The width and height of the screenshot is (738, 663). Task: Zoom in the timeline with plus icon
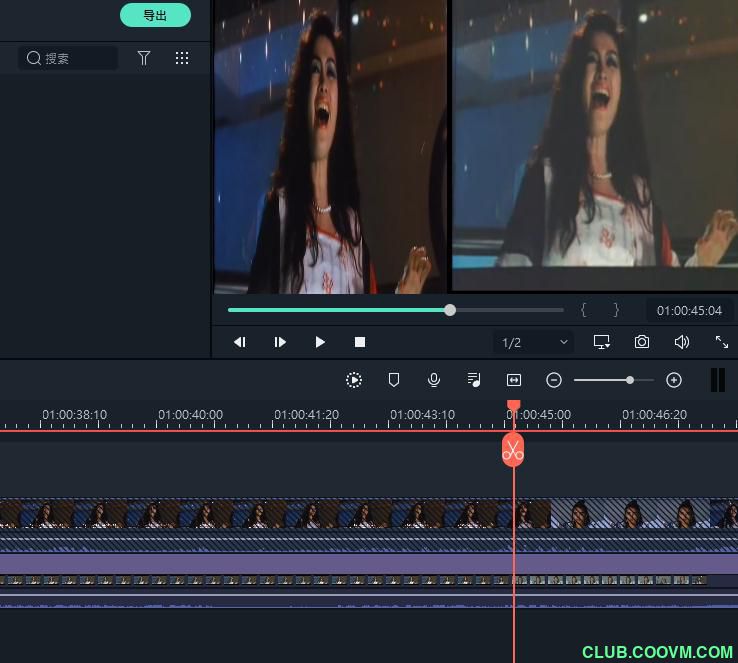[674, 380]
